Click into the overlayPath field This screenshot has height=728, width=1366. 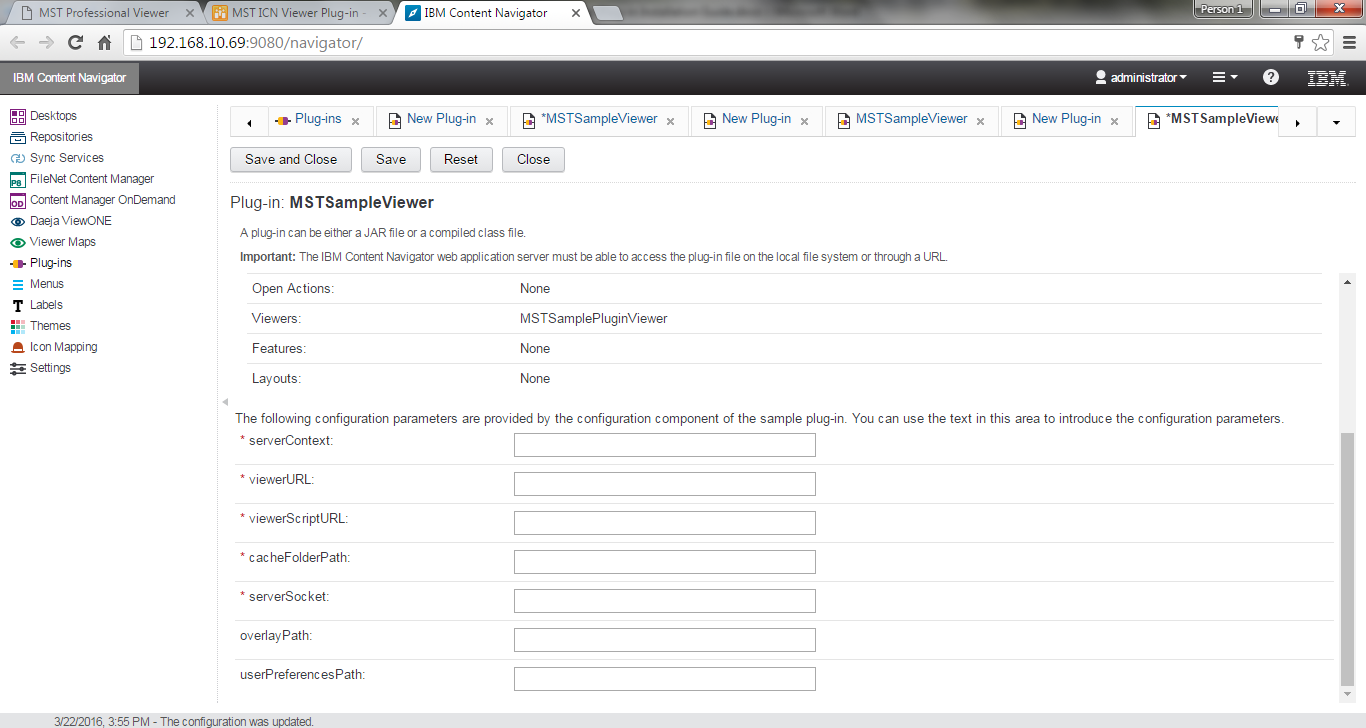click(664, 640)
